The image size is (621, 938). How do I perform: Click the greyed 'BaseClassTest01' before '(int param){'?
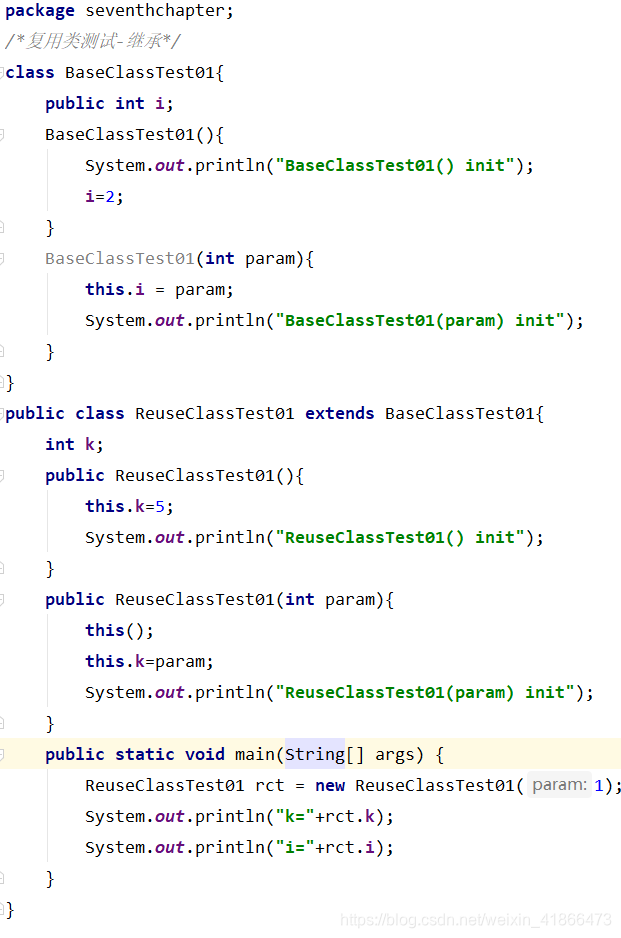[x=120, y=258]
